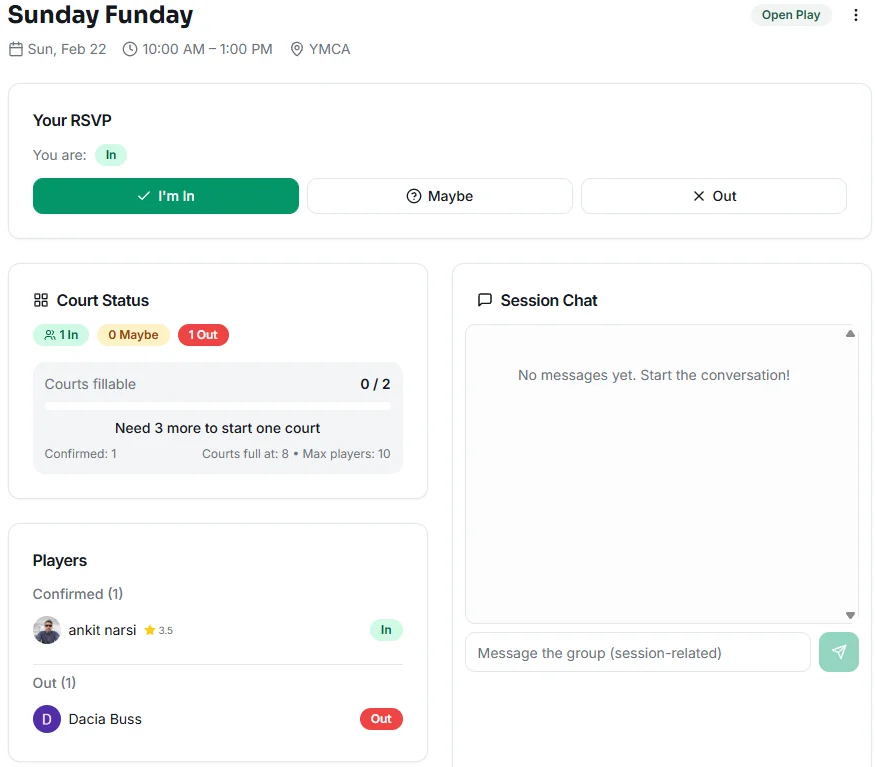
Task: Click the chat scrollbar up arrow
Action: coord(850,331)
